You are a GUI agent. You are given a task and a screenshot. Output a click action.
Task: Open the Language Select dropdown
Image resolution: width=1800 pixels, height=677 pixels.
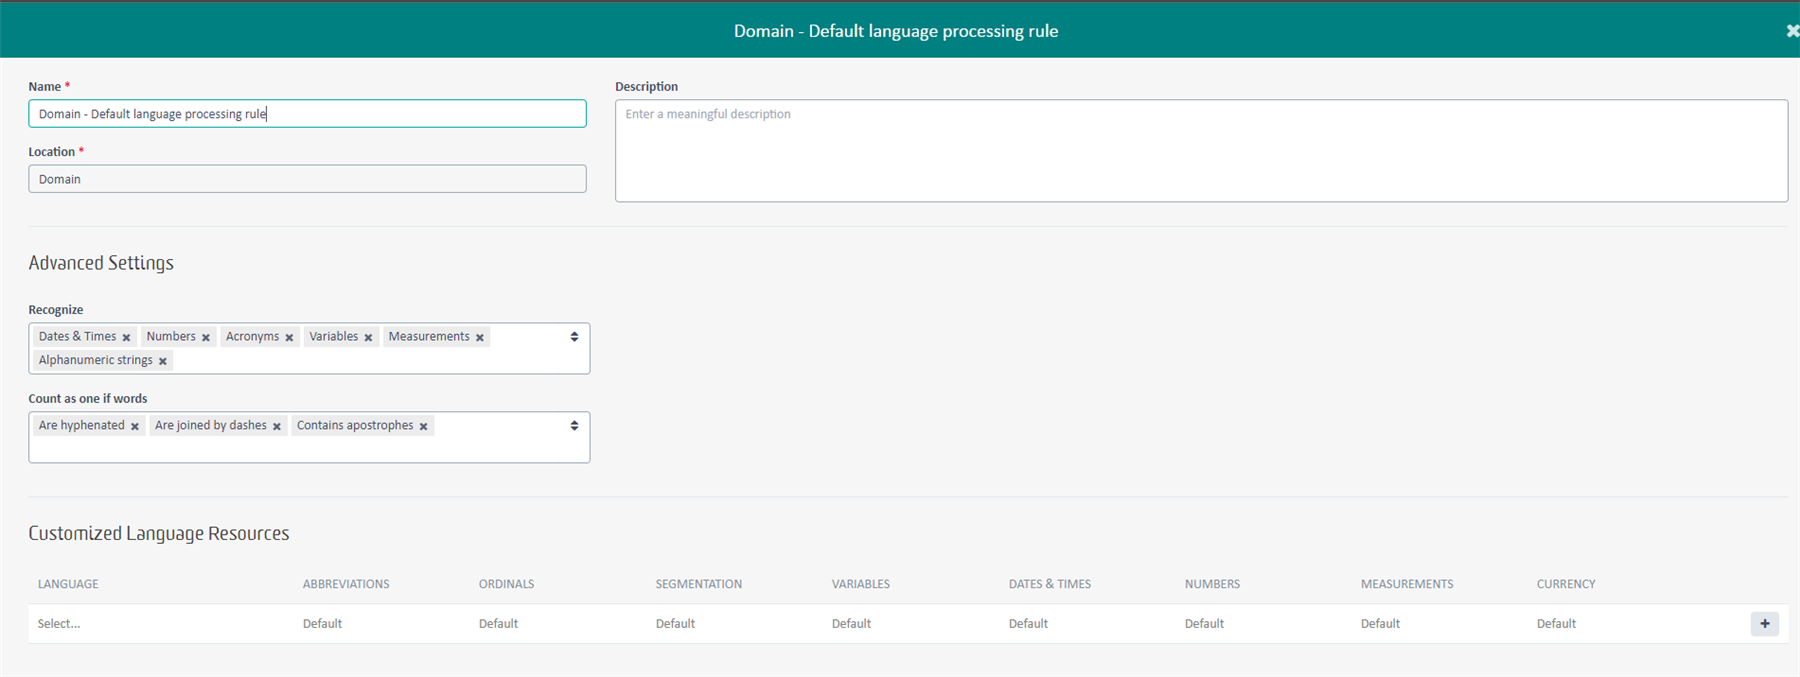[x=60, y=624]
